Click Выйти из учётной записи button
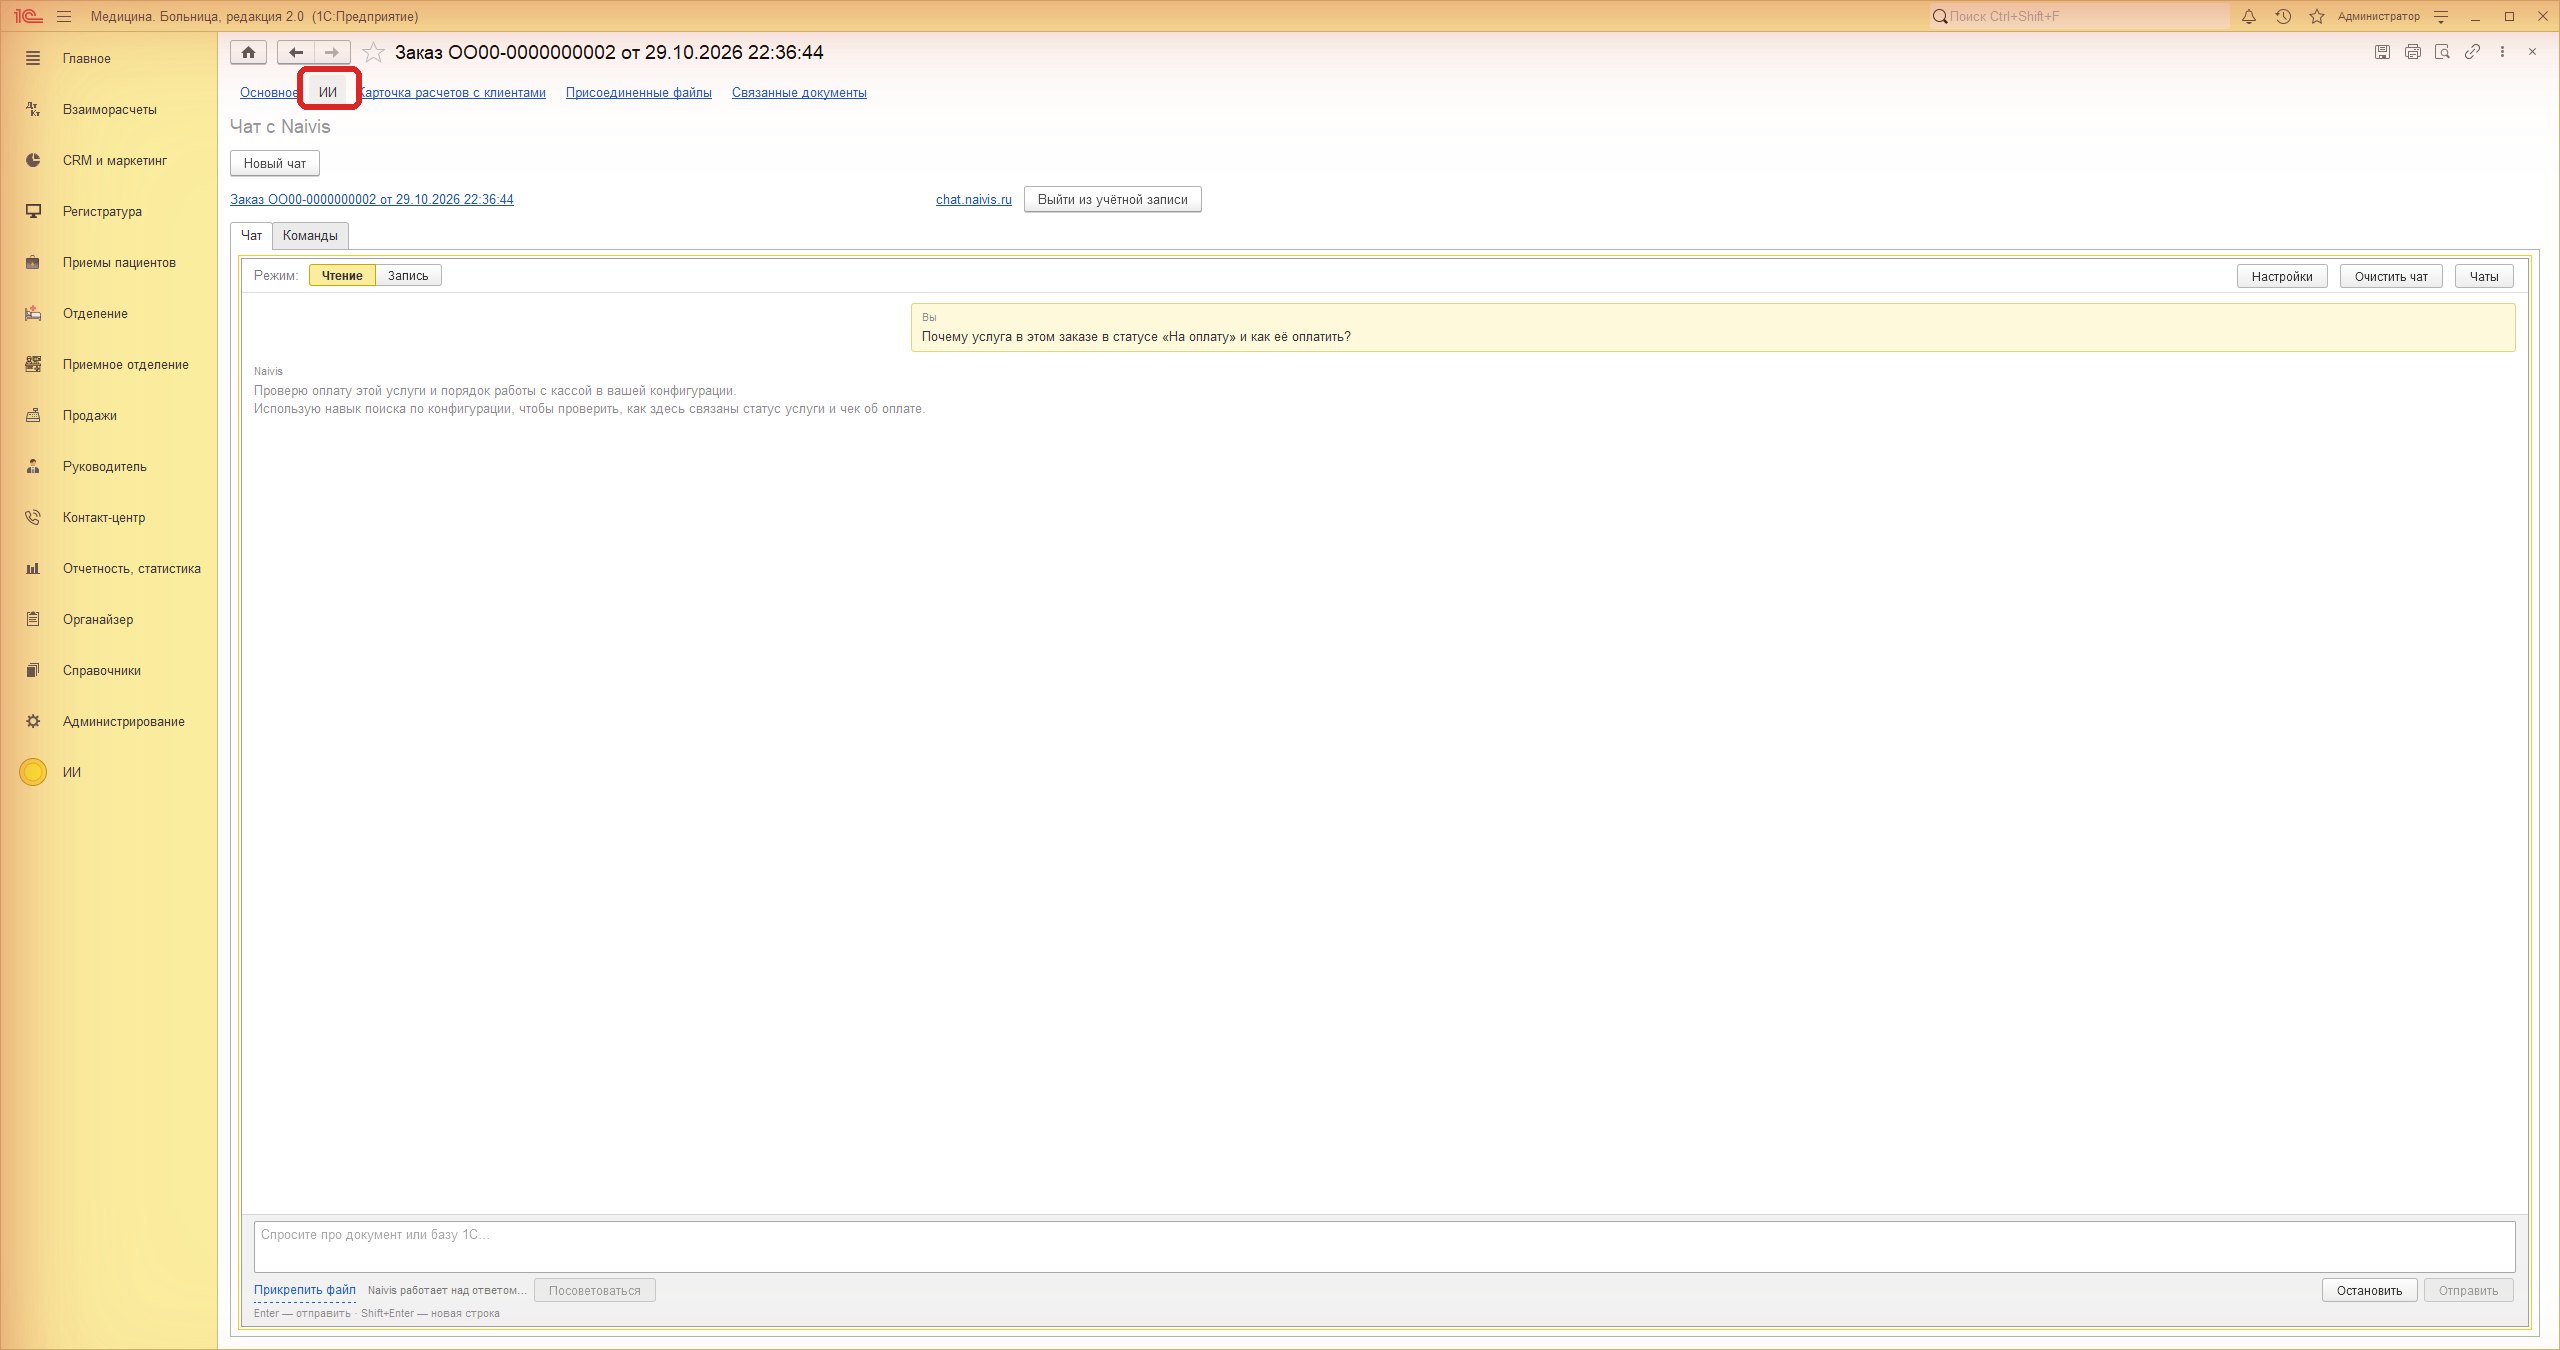Screen dimensions: 2560x1350 (x=1112, y=199)
